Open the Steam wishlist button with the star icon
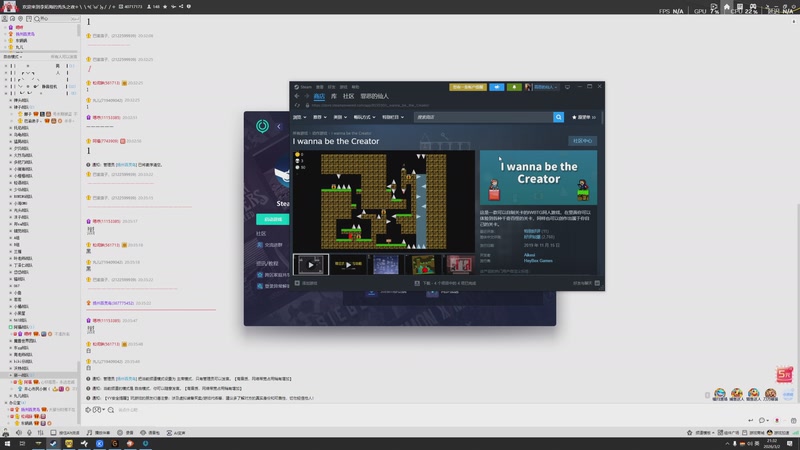 (584, 117)
